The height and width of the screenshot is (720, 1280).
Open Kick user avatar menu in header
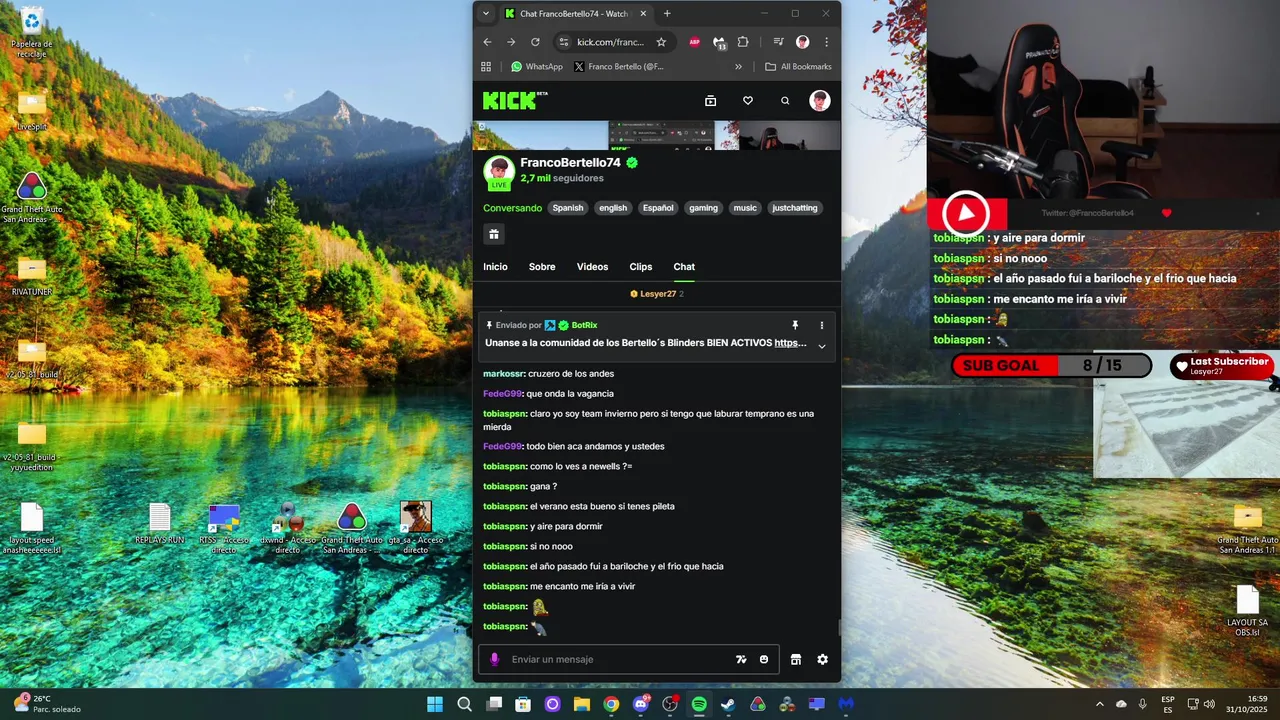coord(819,100)
